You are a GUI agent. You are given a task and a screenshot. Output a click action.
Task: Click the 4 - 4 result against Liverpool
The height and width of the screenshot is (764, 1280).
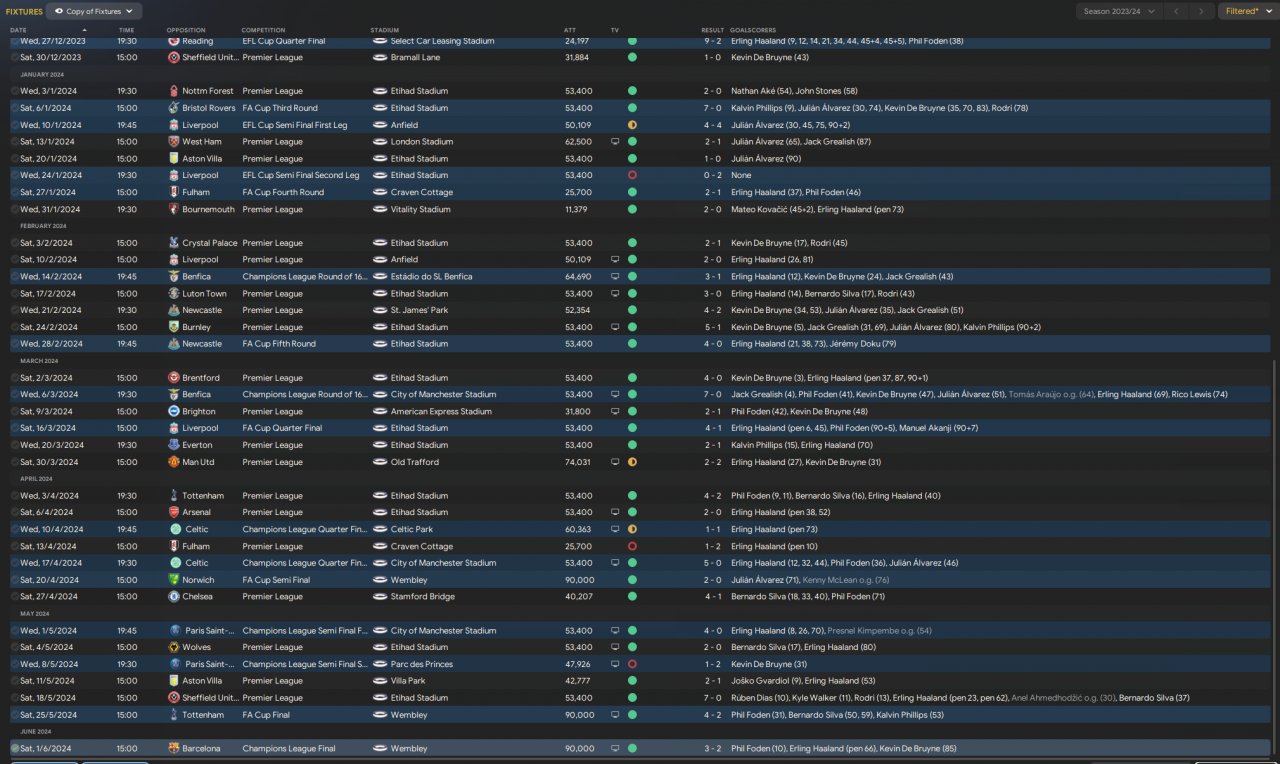pos(712,125)
